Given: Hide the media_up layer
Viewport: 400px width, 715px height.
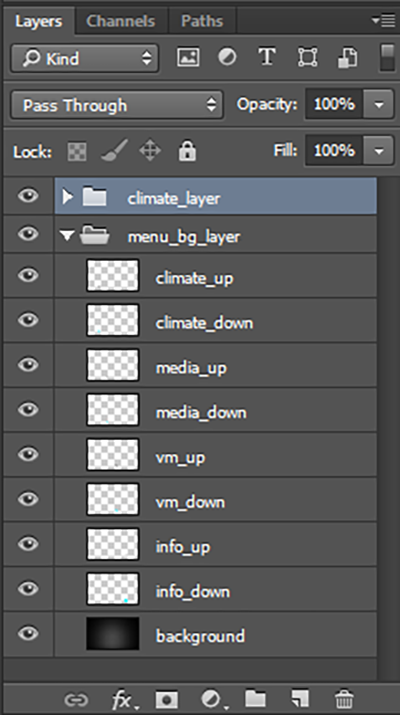Looking at the screenshot, I should pos(28,365).
